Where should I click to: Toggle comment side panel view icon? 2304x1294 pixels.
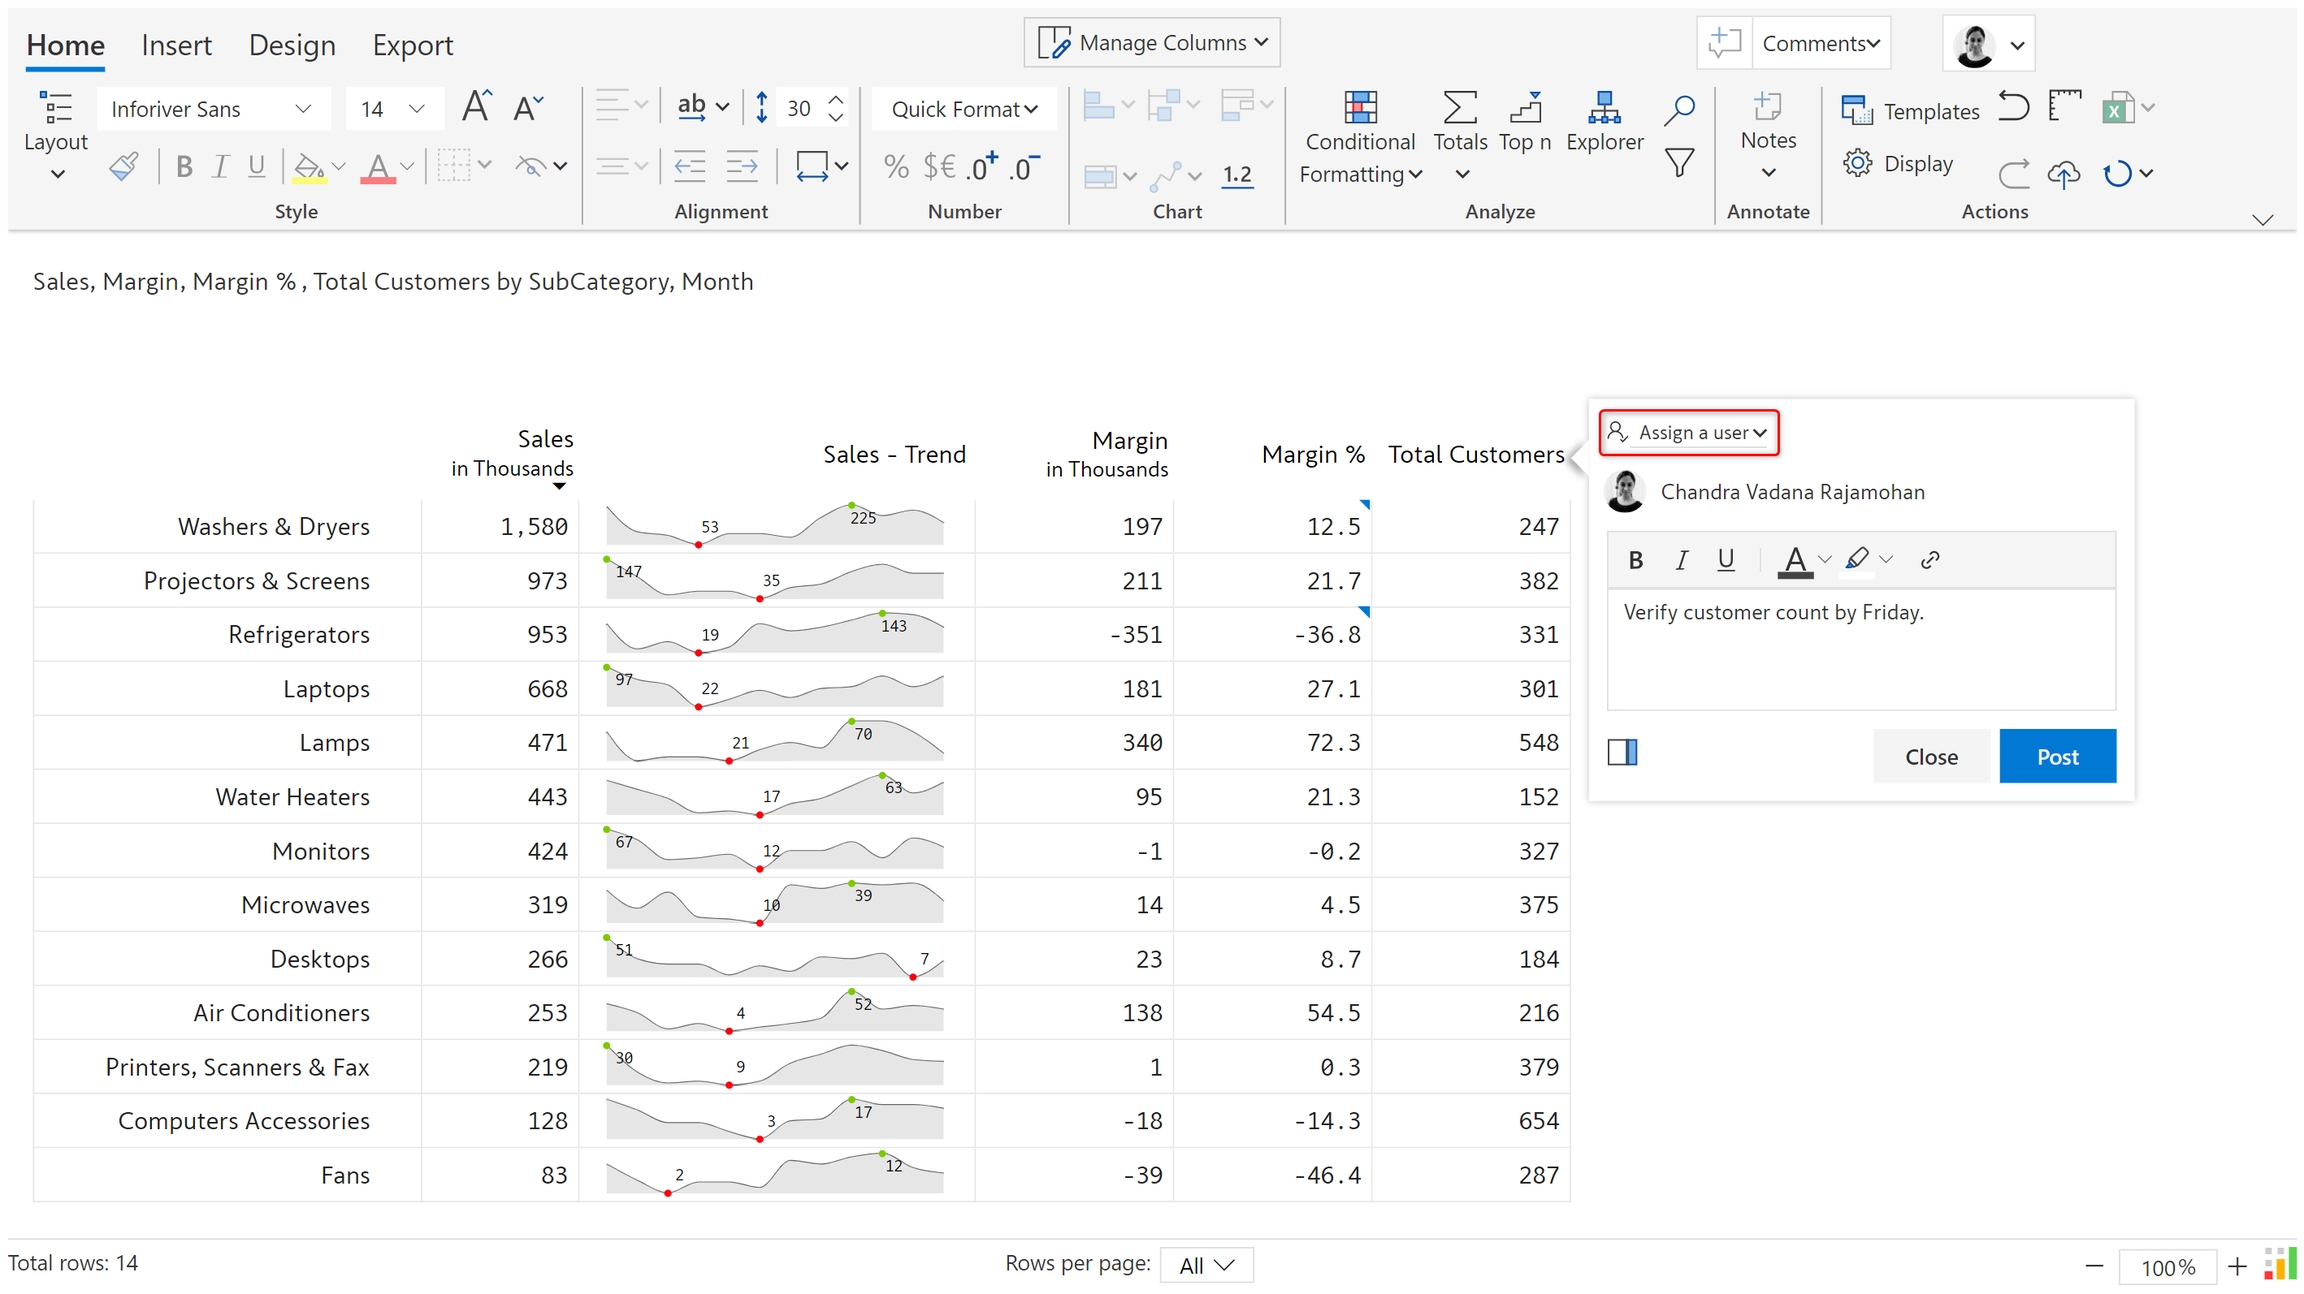1622,752
